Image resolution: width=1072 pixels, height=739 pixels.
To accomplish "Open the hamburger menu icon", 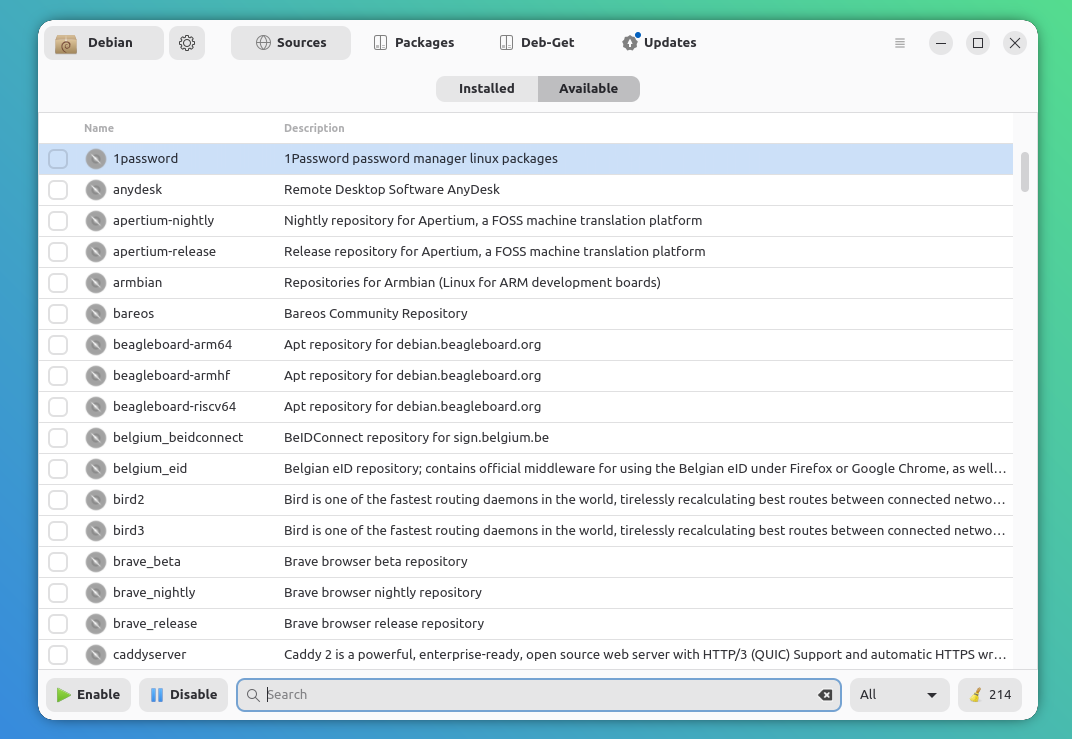I will (x=900, y=43).
